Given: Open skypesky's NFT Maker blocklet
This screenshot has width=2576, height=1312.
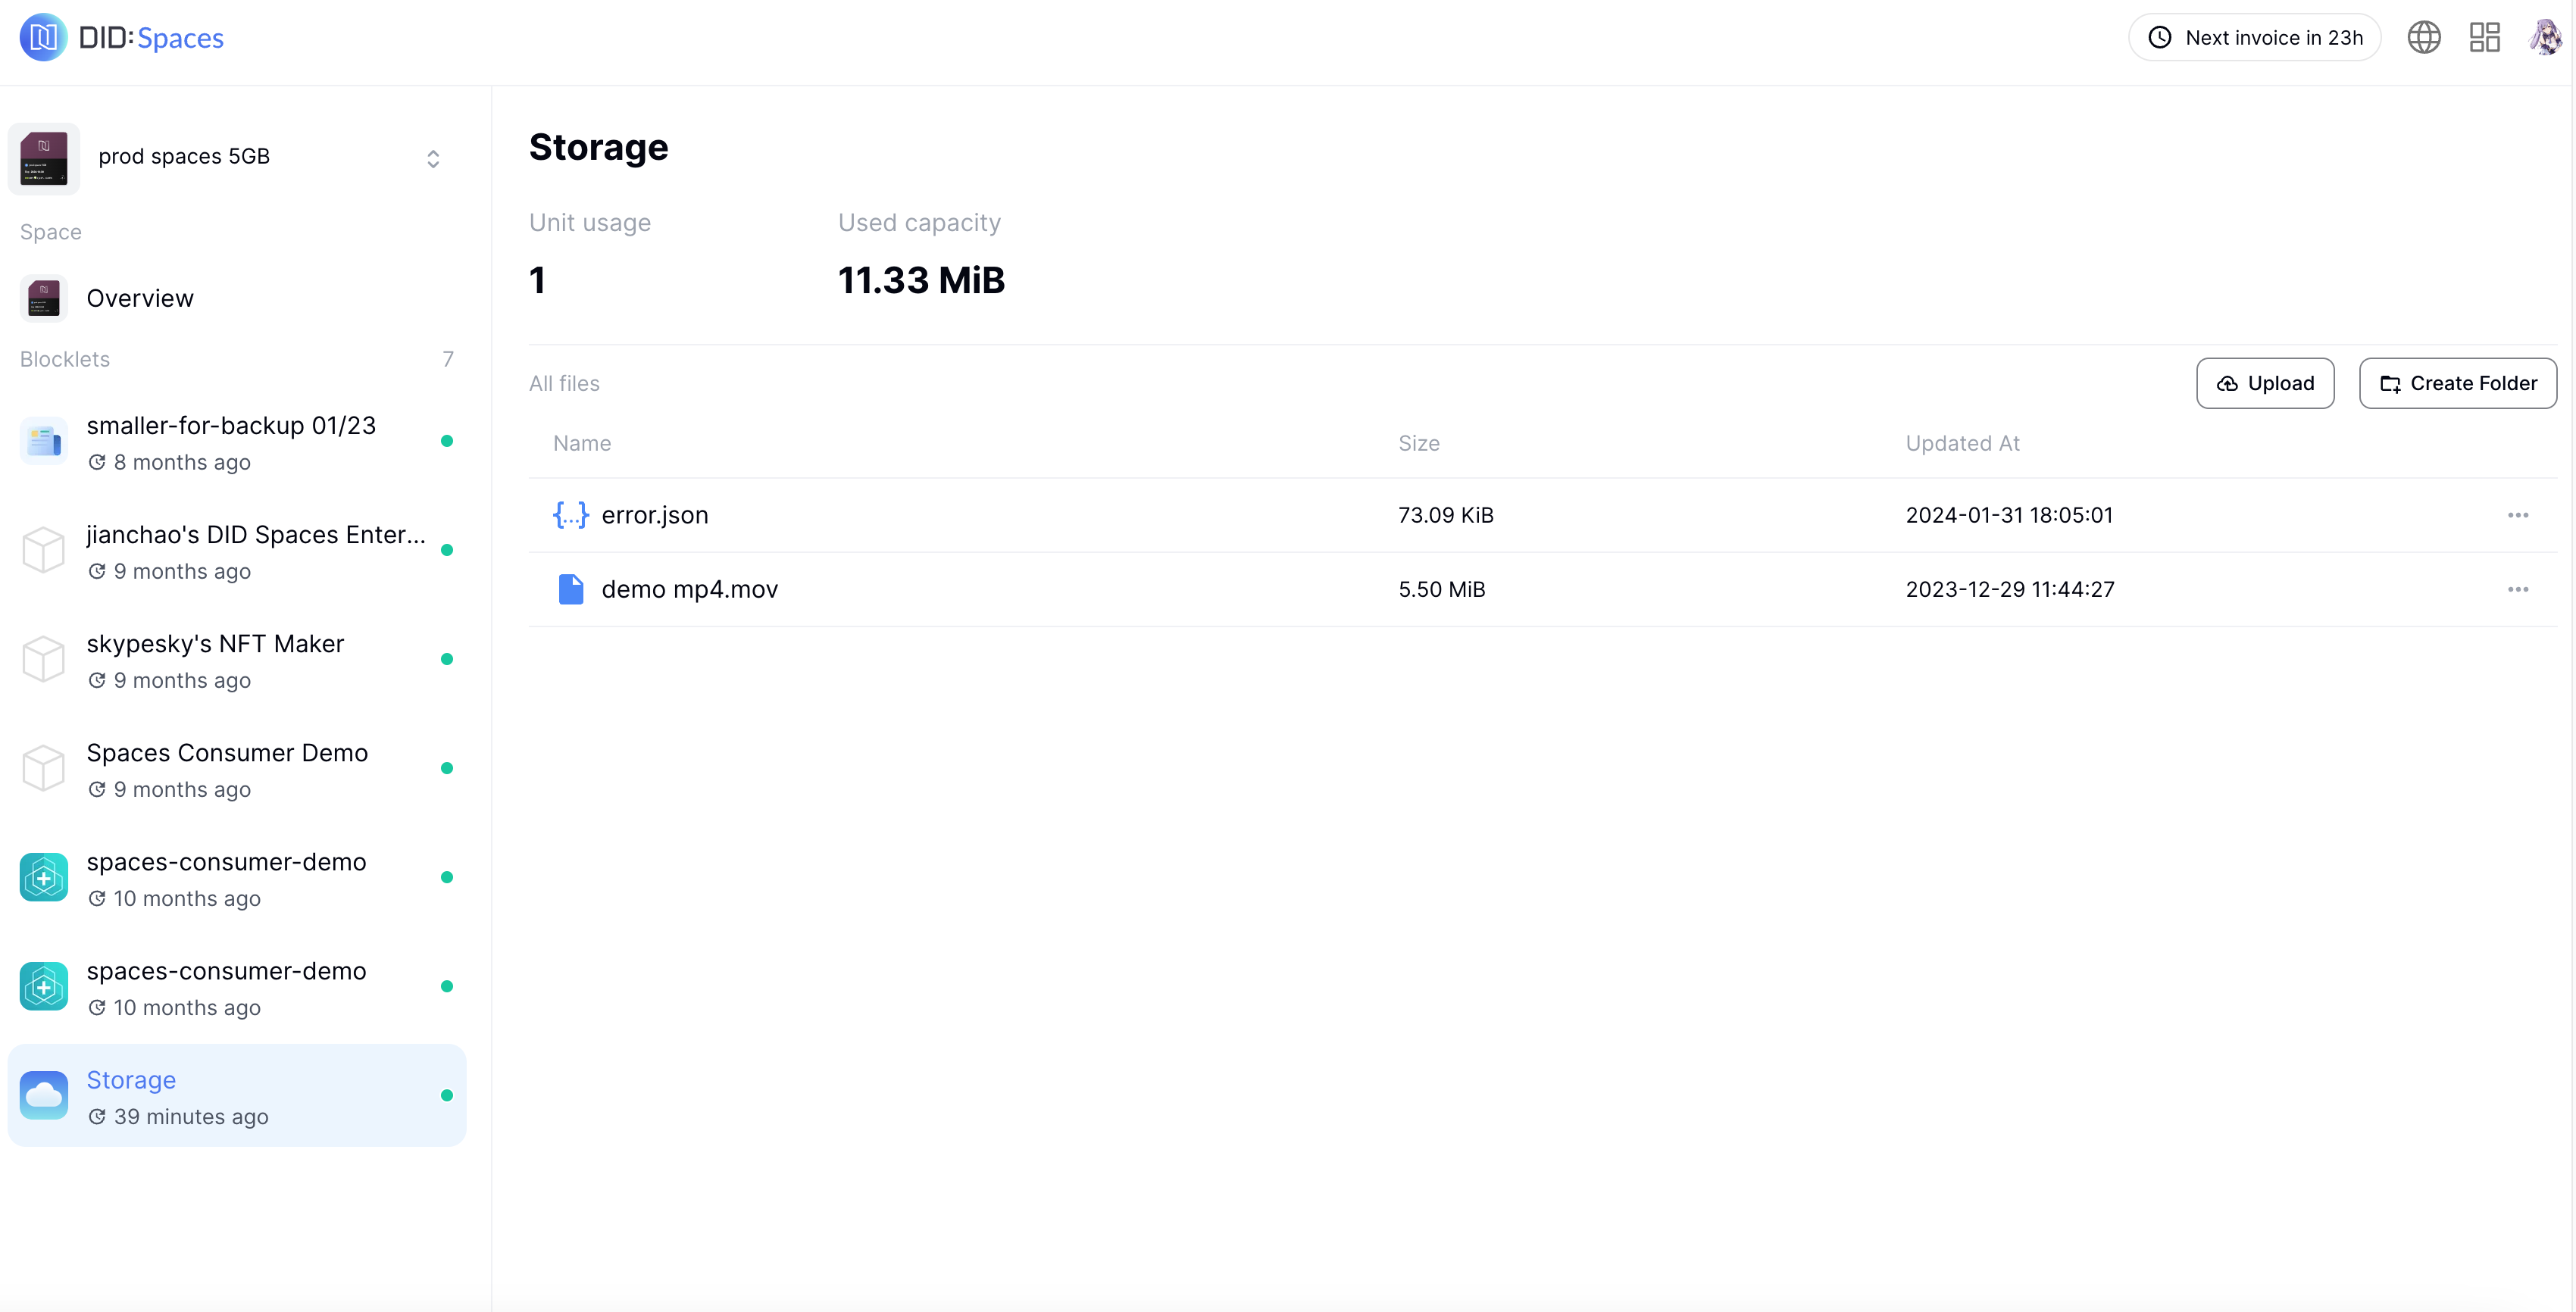Looking at the screenshot, I should coord(215,644).
